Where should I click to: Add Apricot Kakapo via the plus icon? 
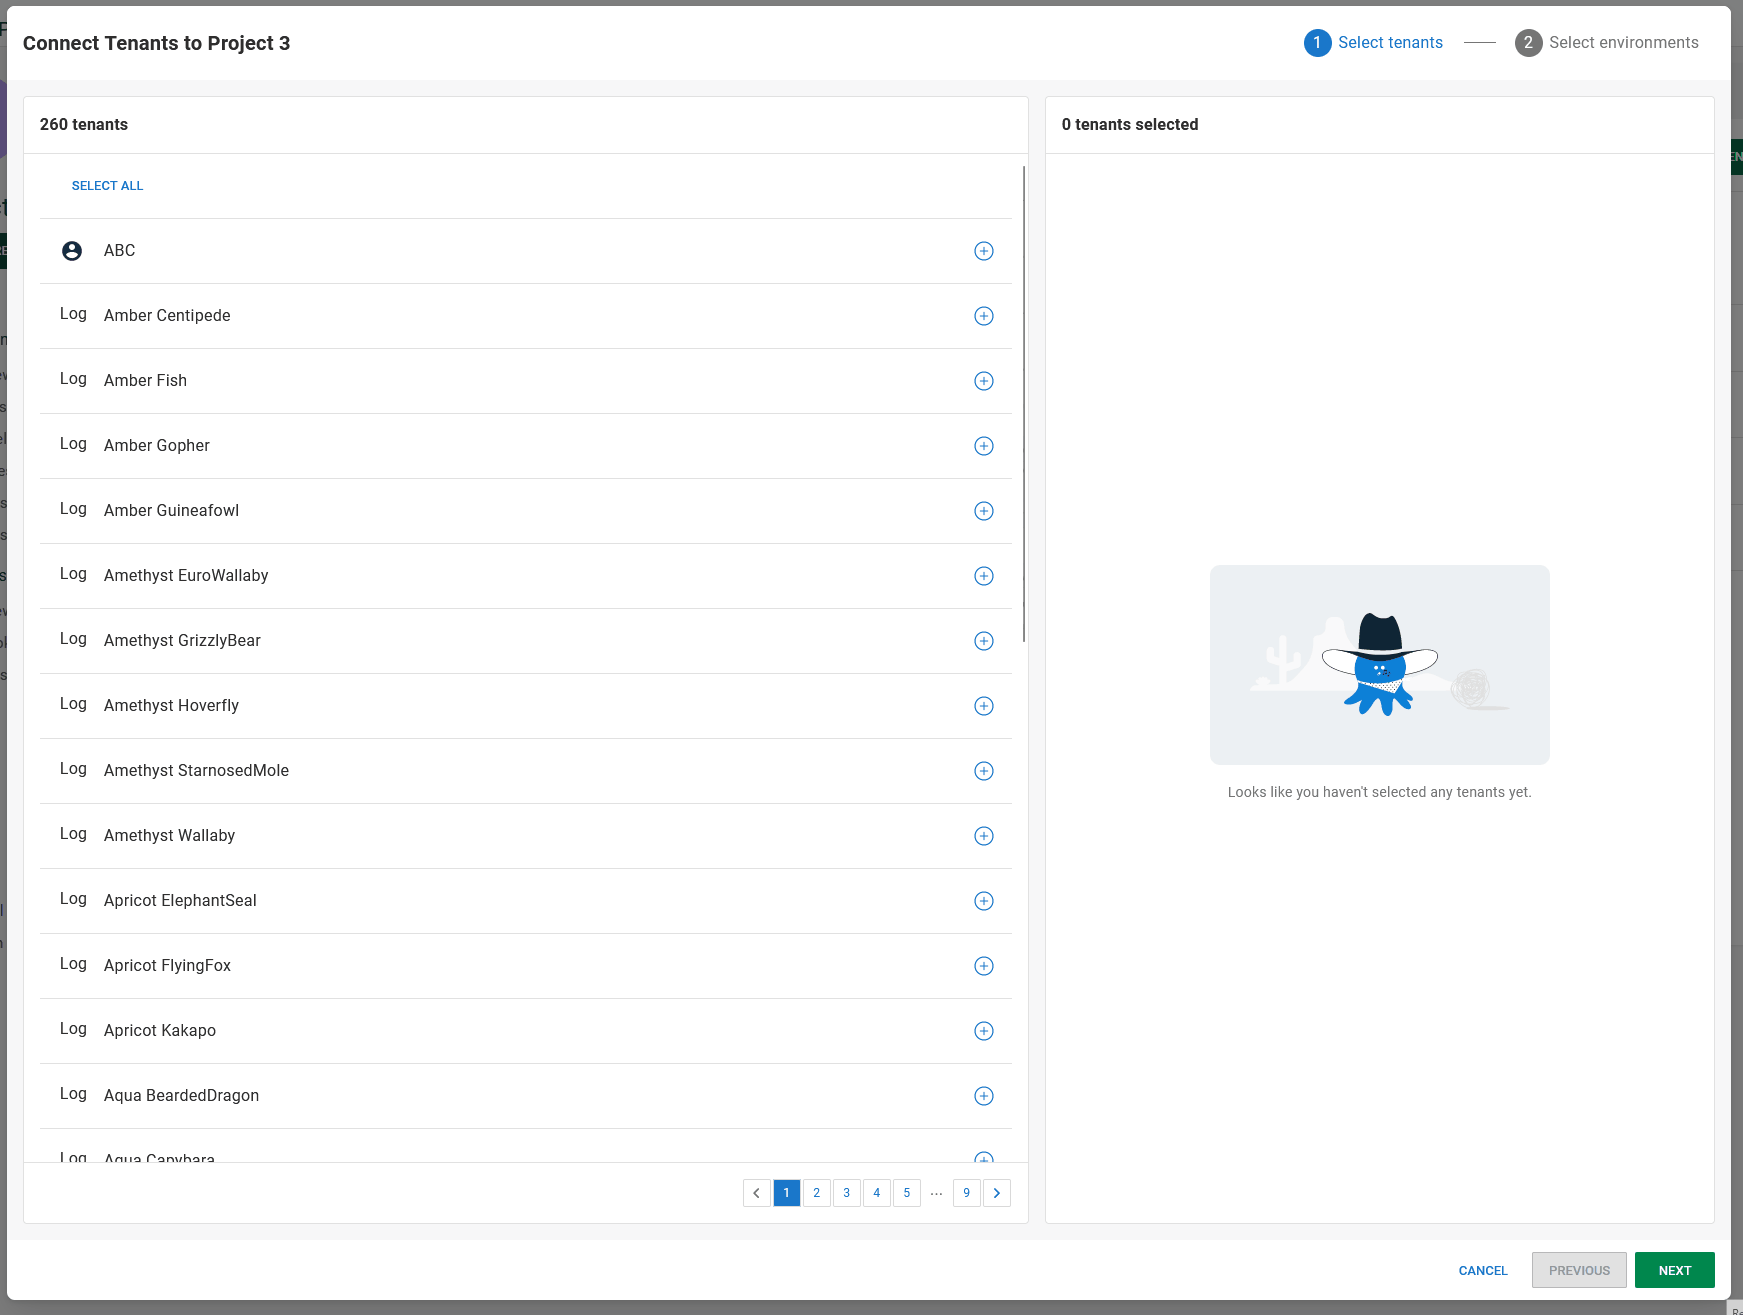coord(984,1031)
